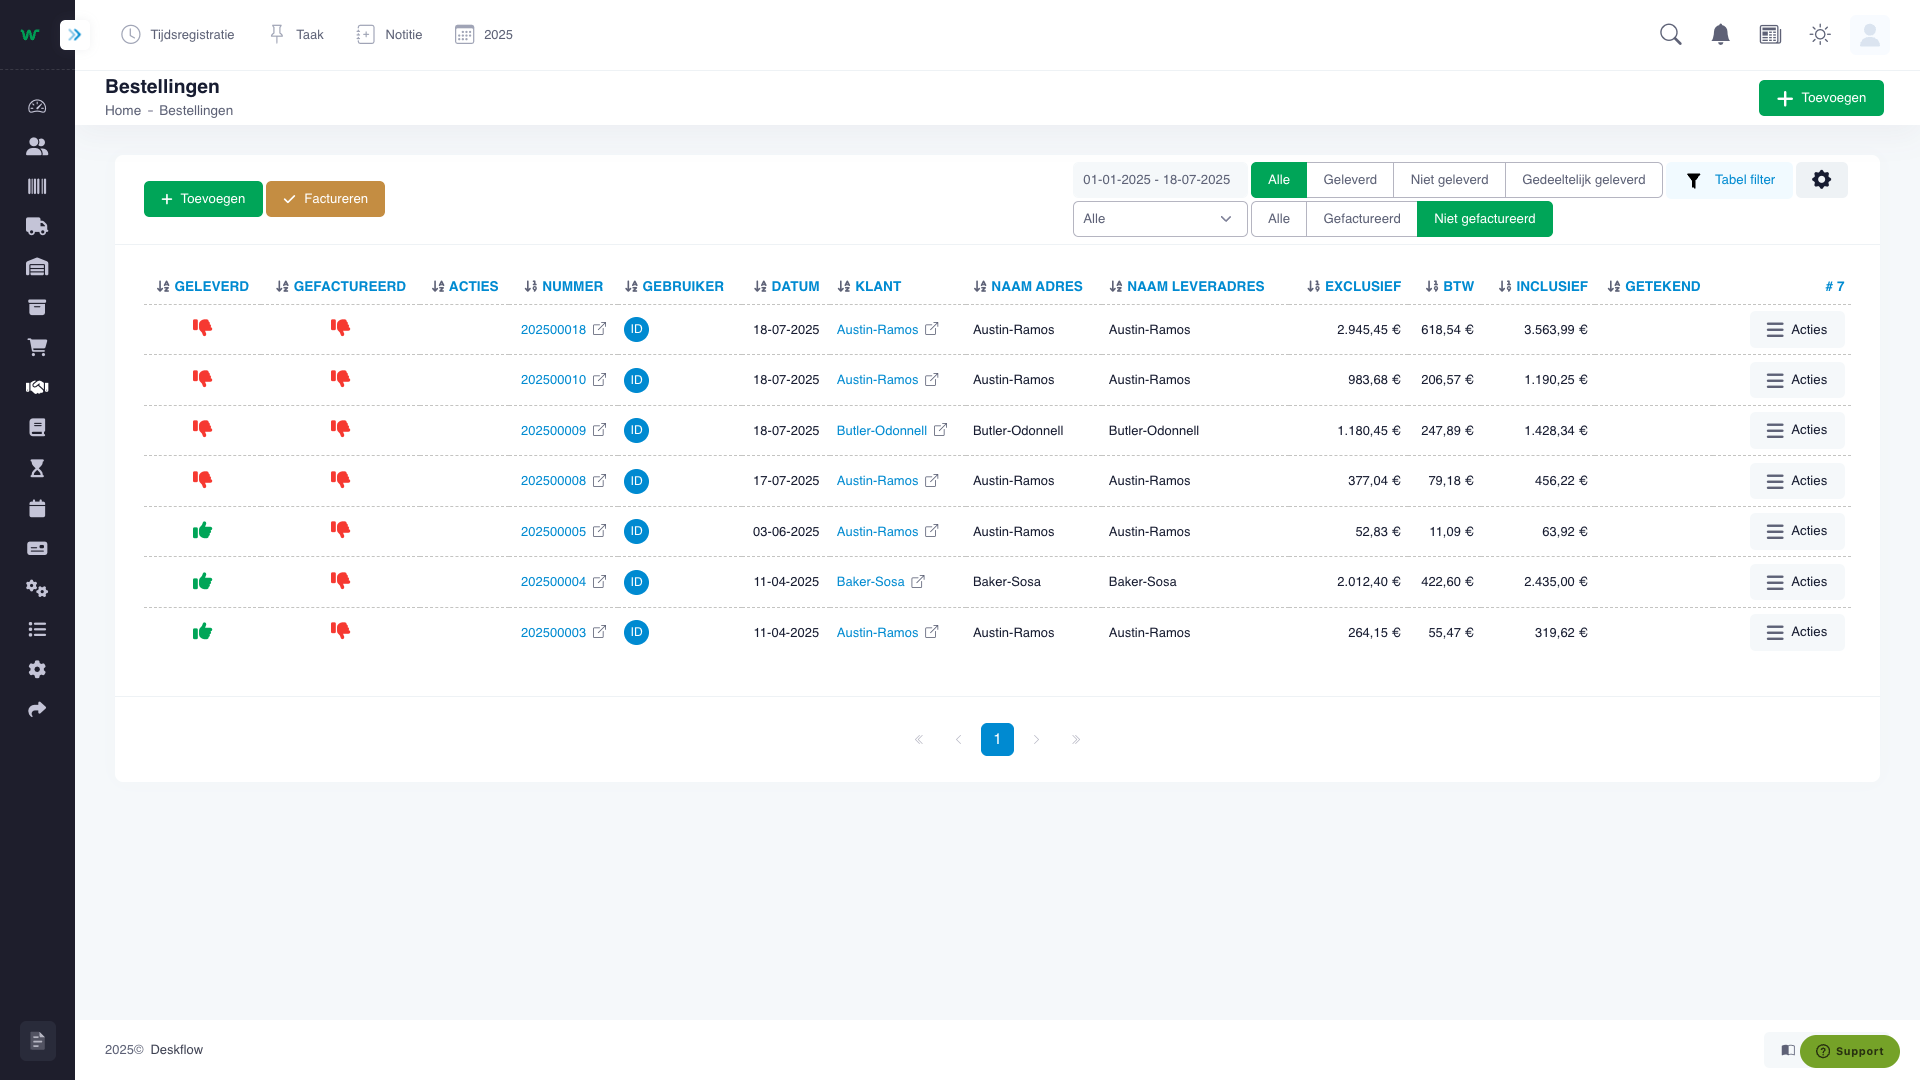Toggle the light/dark theme sun icon
1920x1080 pixels.
(1820, 35)
